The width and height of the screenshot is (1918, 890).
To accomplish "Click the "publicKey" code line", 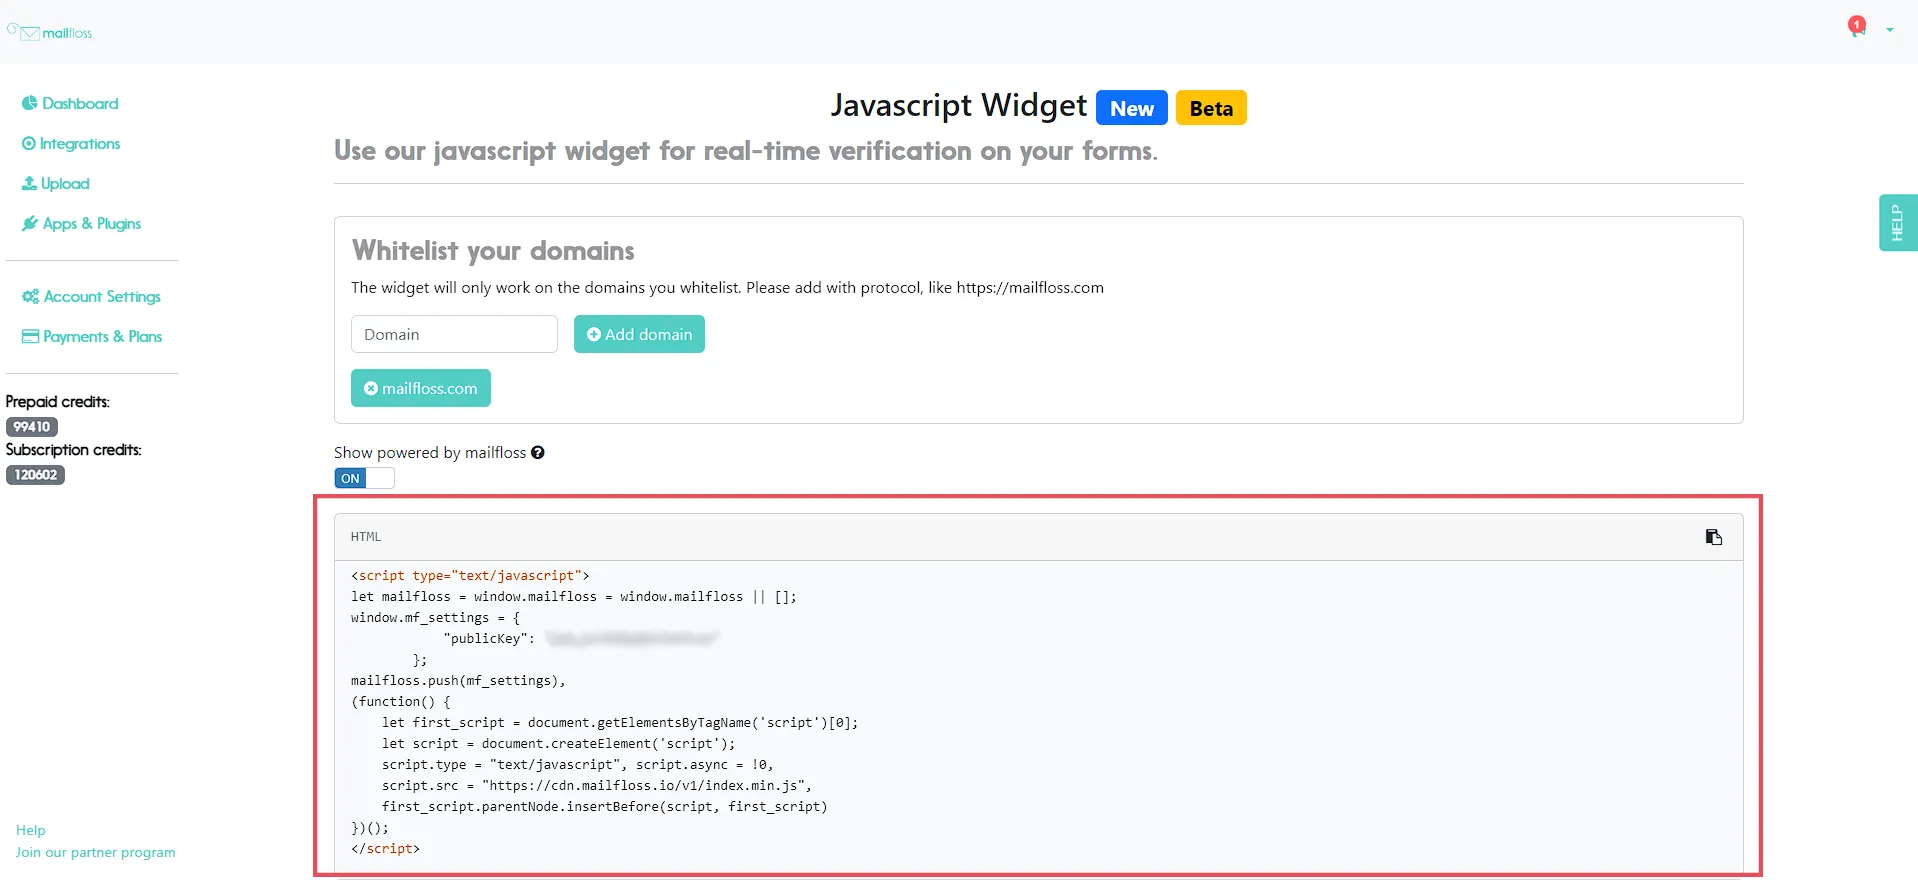I will [582, 639].
